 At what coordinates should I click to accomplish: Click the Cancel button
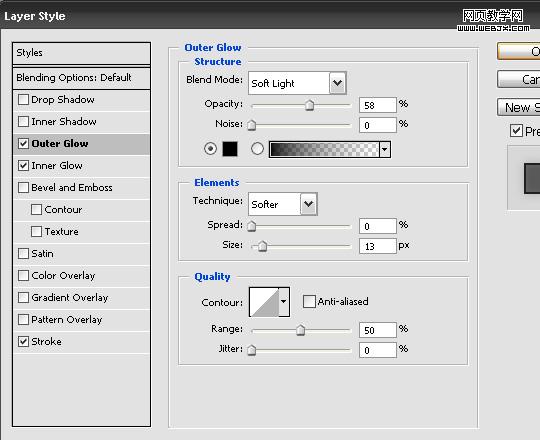pyautogui.click(x=519, y=79)
